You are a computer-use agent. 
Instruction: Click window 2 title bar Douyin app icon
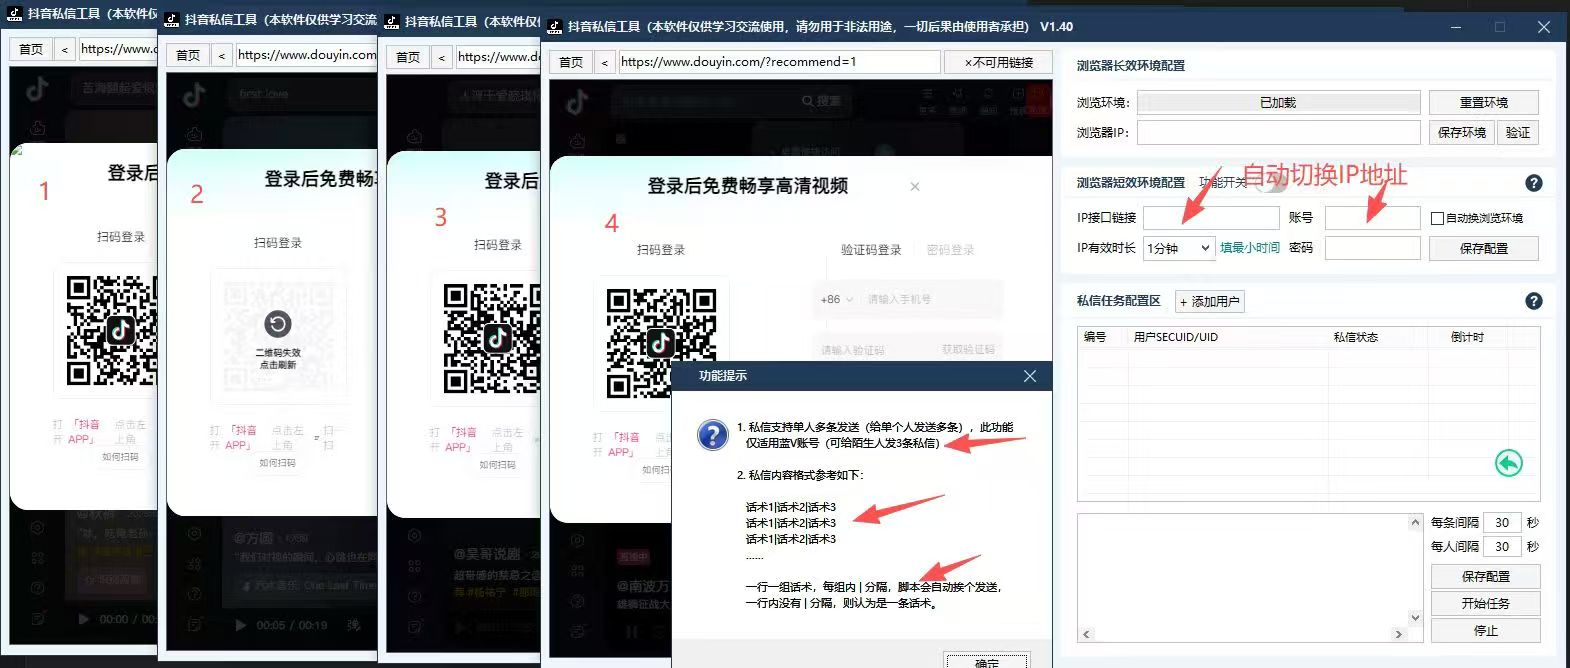[x=171, y=20]
